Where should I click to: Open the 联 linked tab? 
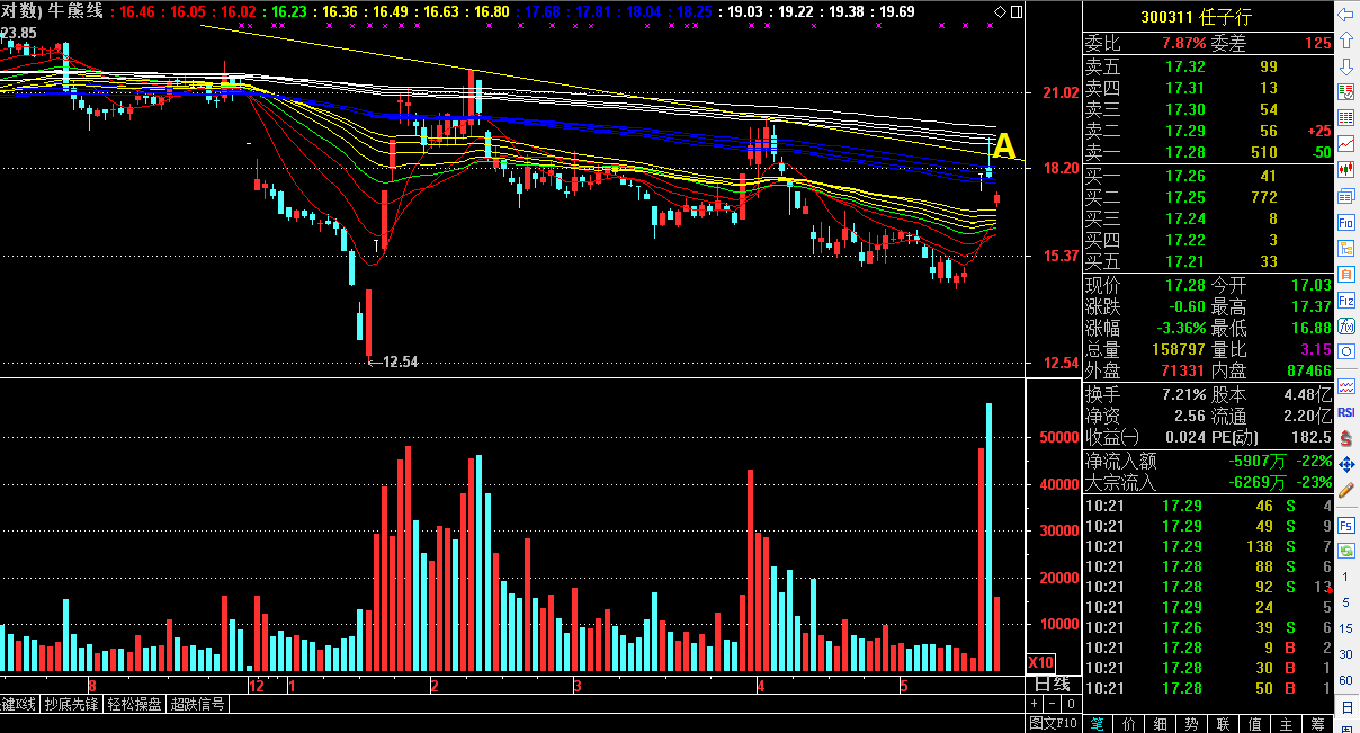coord(1224,723)
